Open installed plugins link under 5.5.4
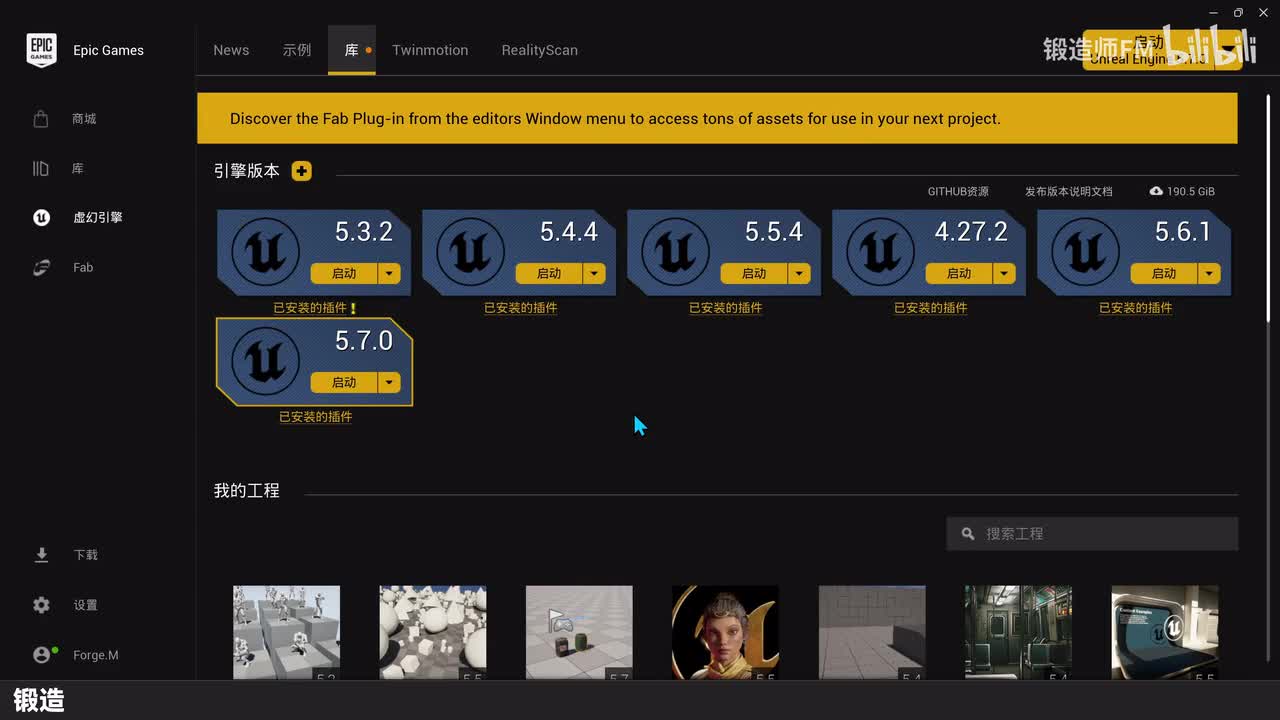Image resolution: width=1280 pixels, height=720 pixels. tap(726, 308)
